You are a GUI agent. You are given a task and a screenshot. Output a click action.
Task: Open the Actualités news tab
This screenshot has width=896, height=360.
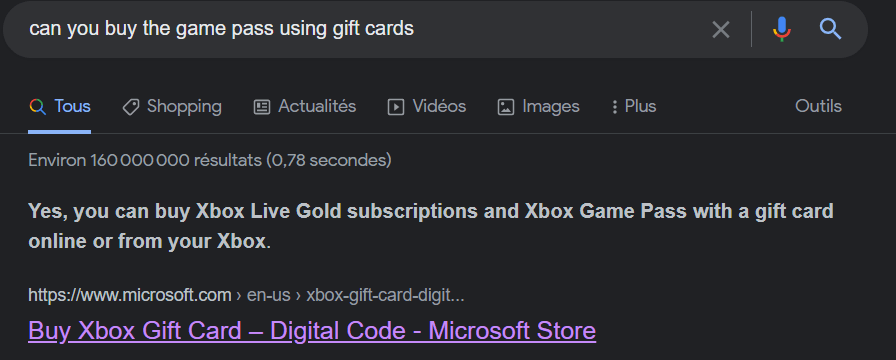click(x=317, y=106)
